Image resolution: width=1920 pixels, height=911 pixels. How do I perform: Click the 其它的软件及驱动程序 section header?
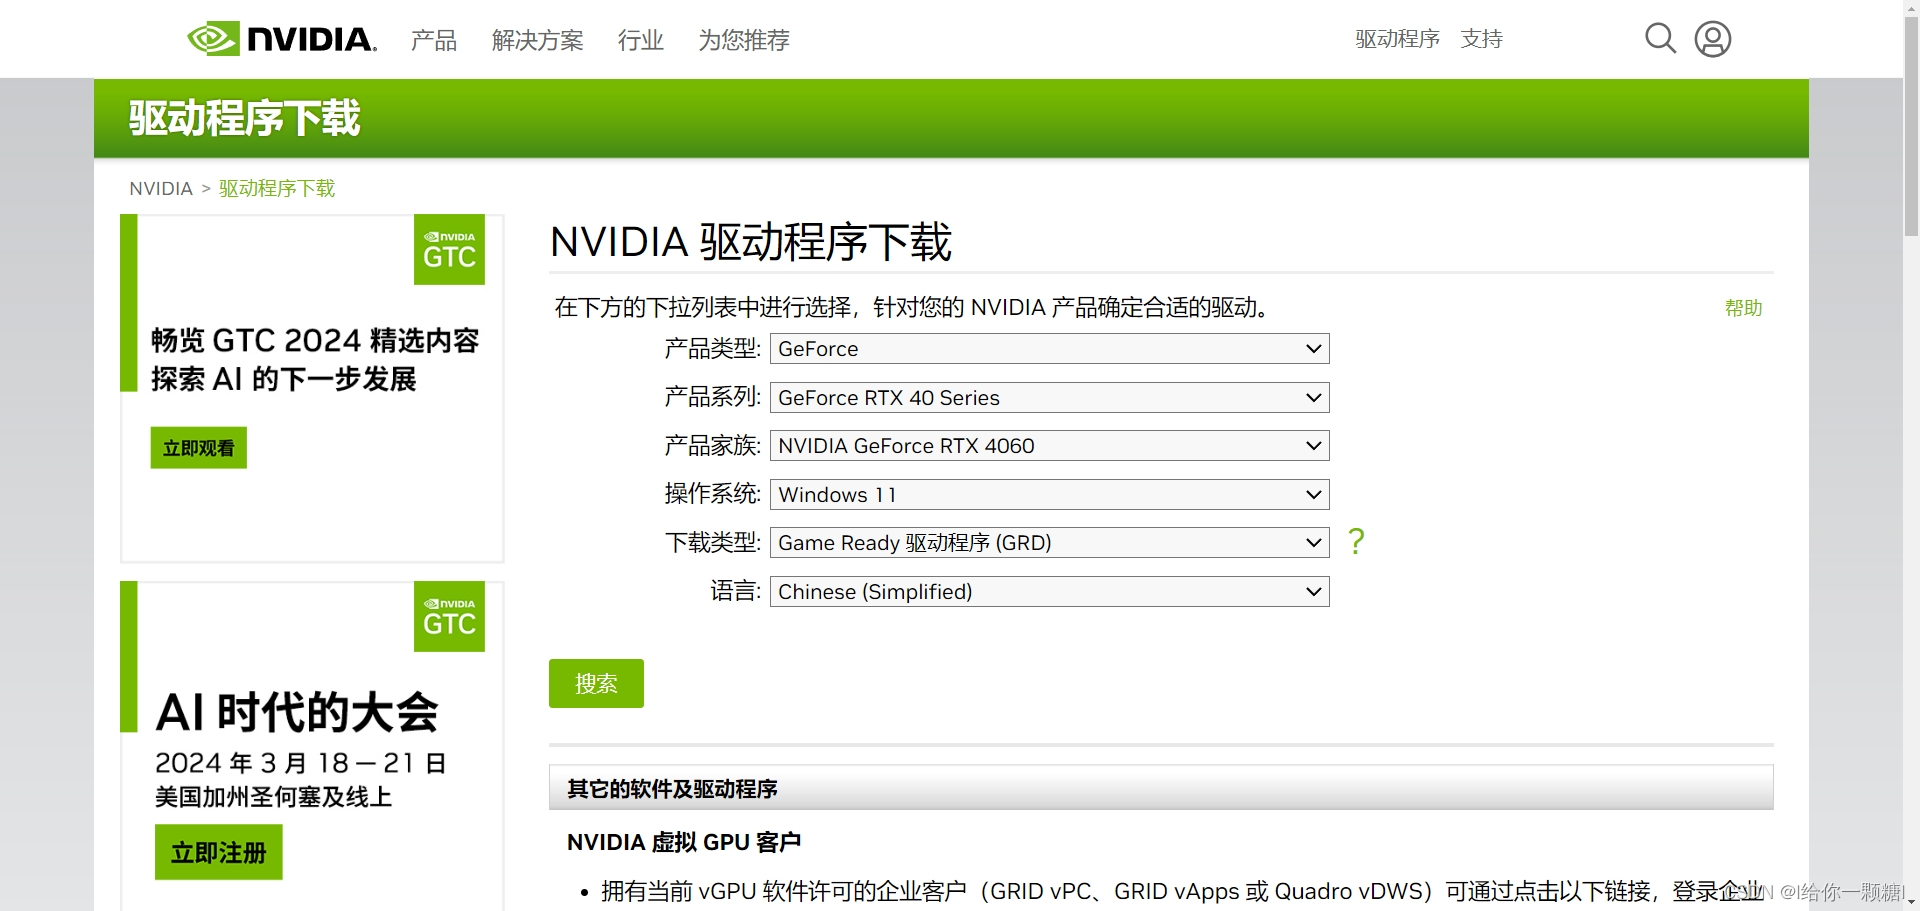[1161, 788]
